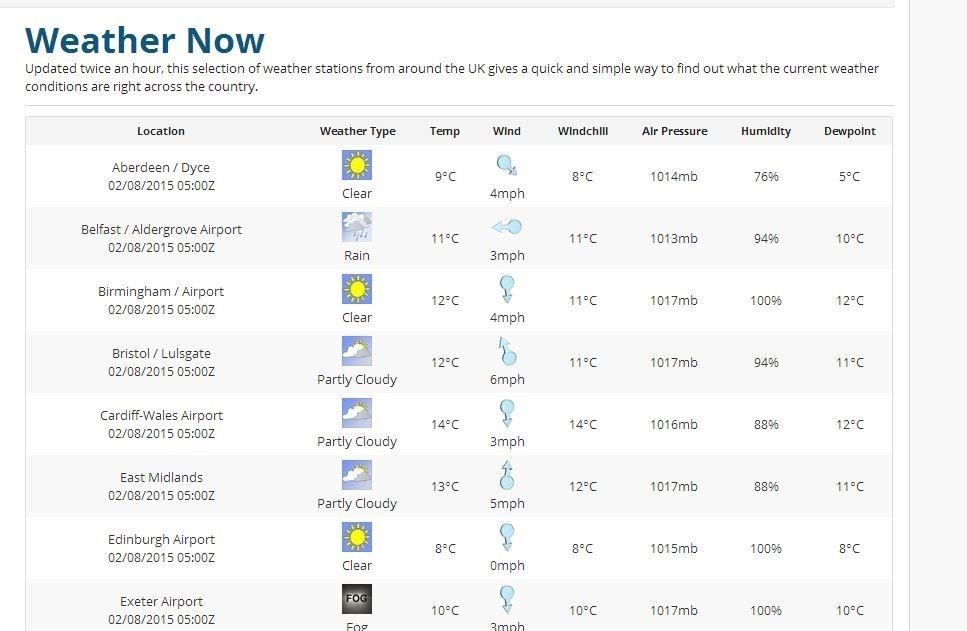Click the wind direction arrow in East Midlands row
Viewport: 967px width, 631px height.
click(507, 475)
